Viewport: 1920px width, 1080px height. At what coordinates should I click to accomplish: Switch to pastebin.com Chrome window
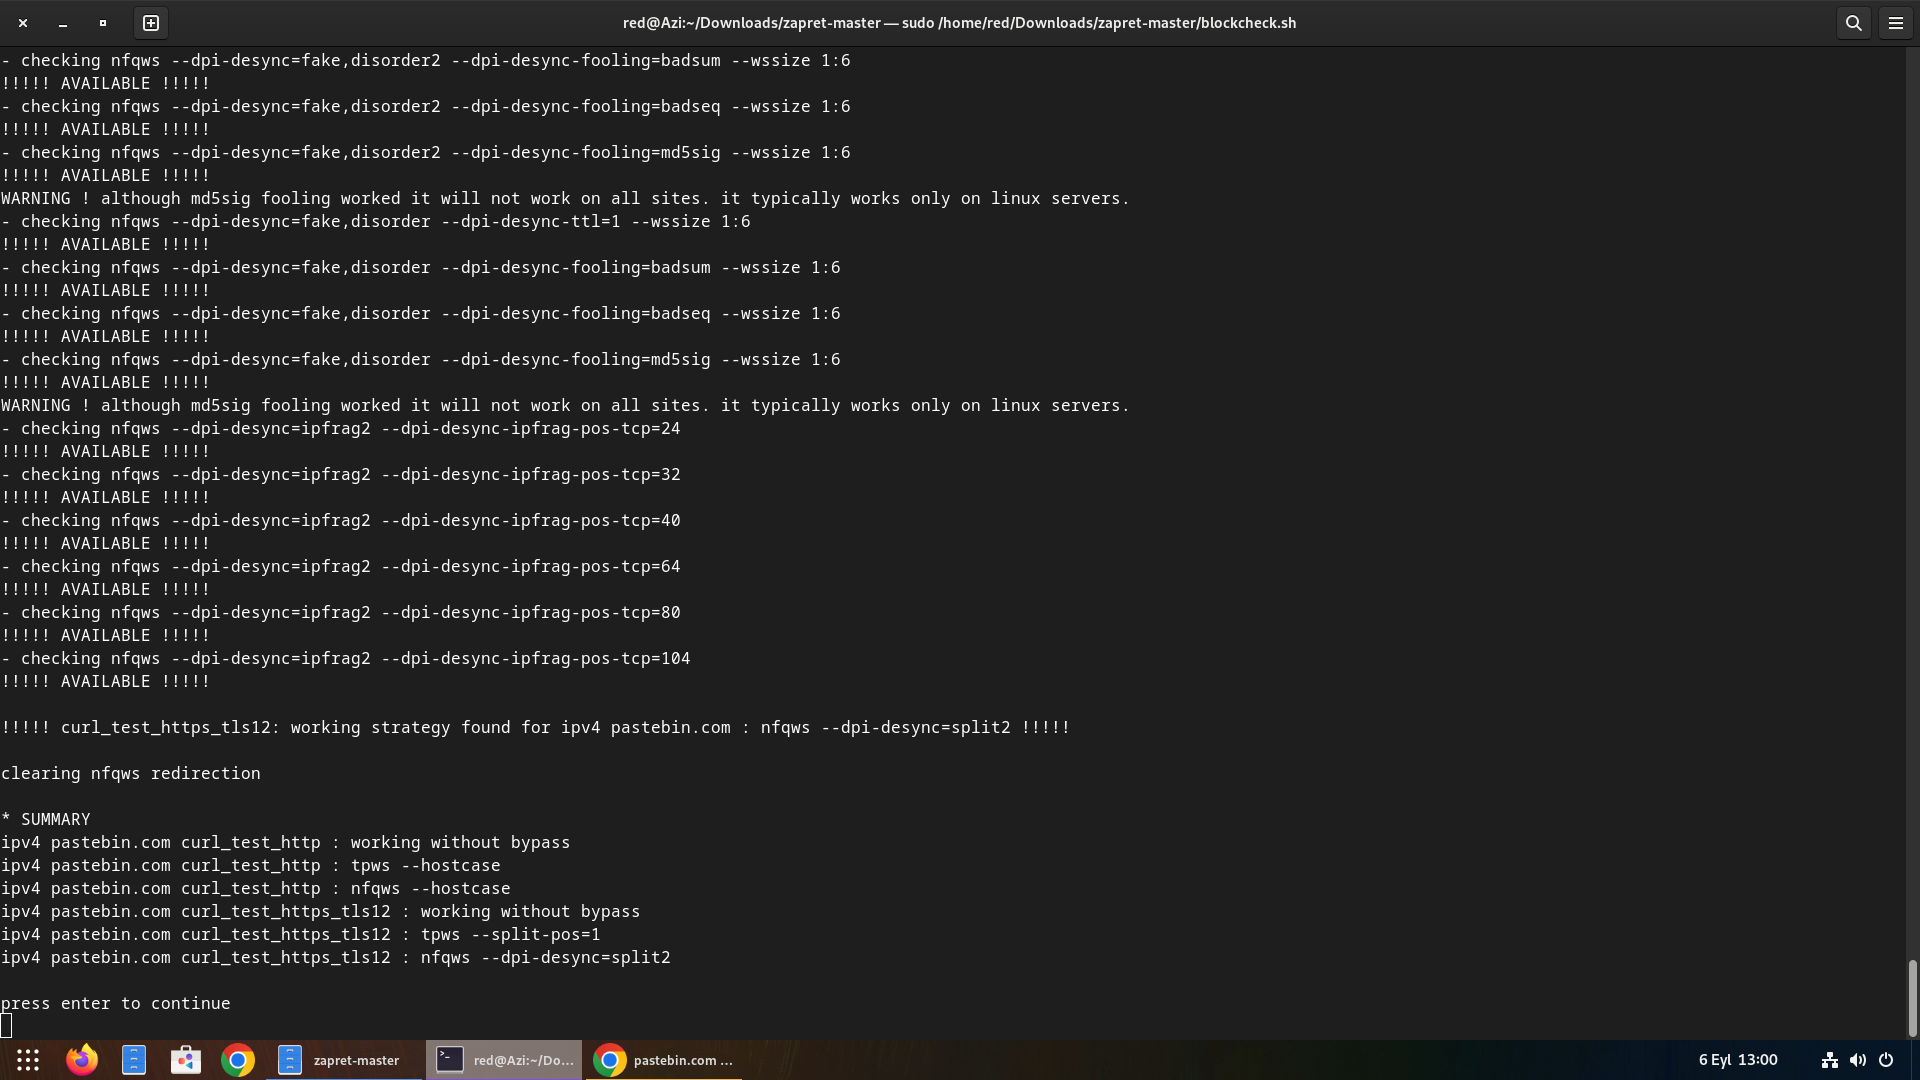(664, 1060)
